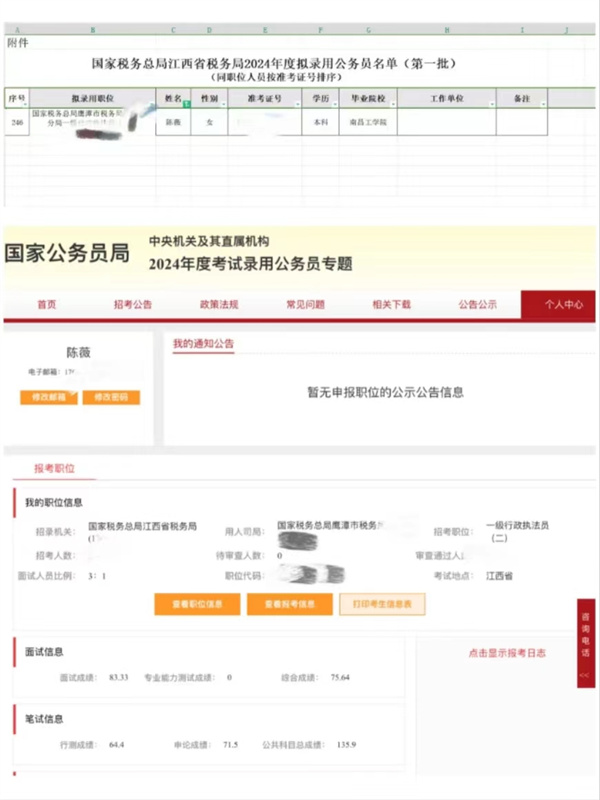The image size is (600, 800).
Task: Select spreadsheet column header B
Action: pyautogui.click(x=92, y=30)
